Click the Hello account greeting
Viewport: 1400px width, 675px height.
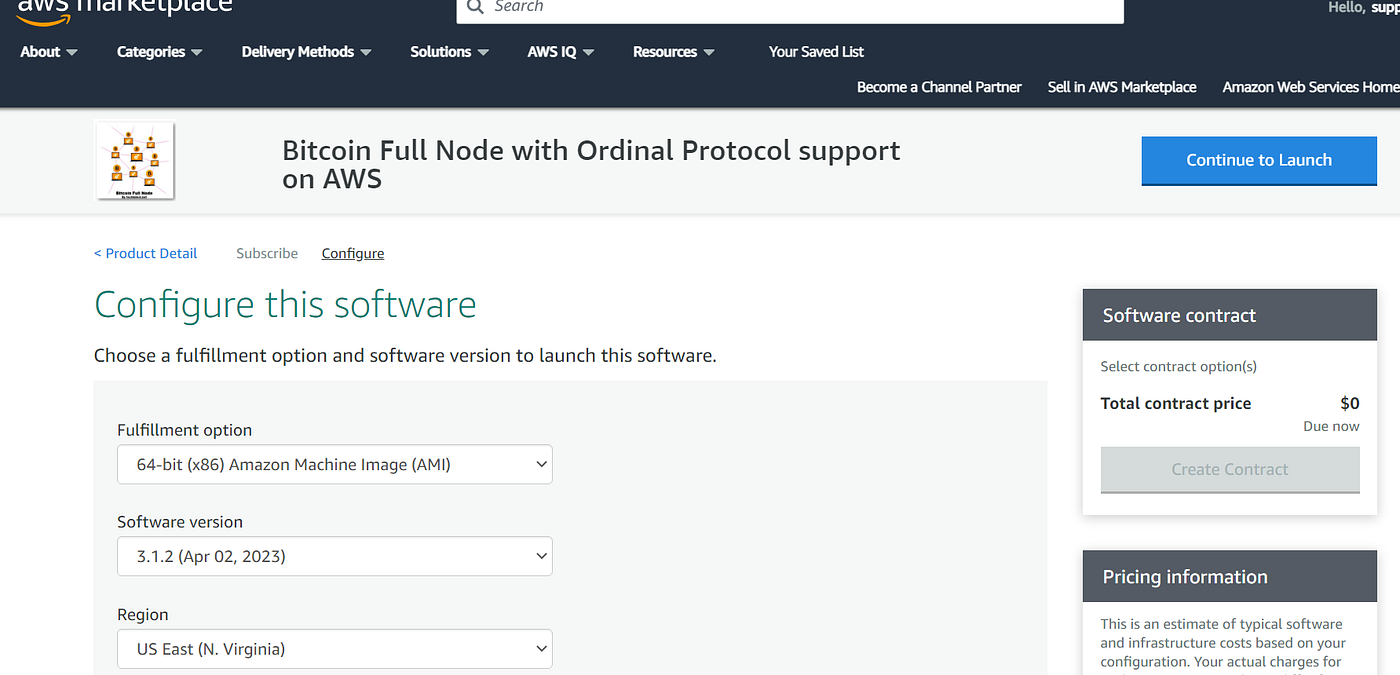pyautogui.click(x=1363, y=8)
